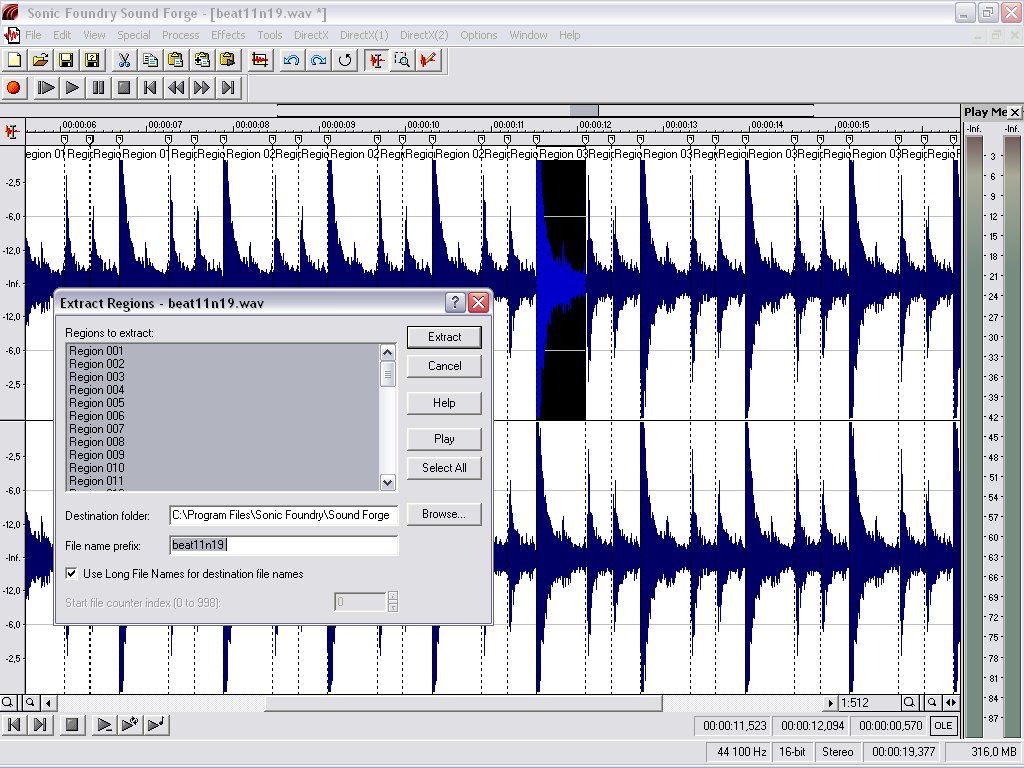This screenshot has height=768, width=1024.
Task: Click Play All in transport toolbar
Action: click(46, 88)
